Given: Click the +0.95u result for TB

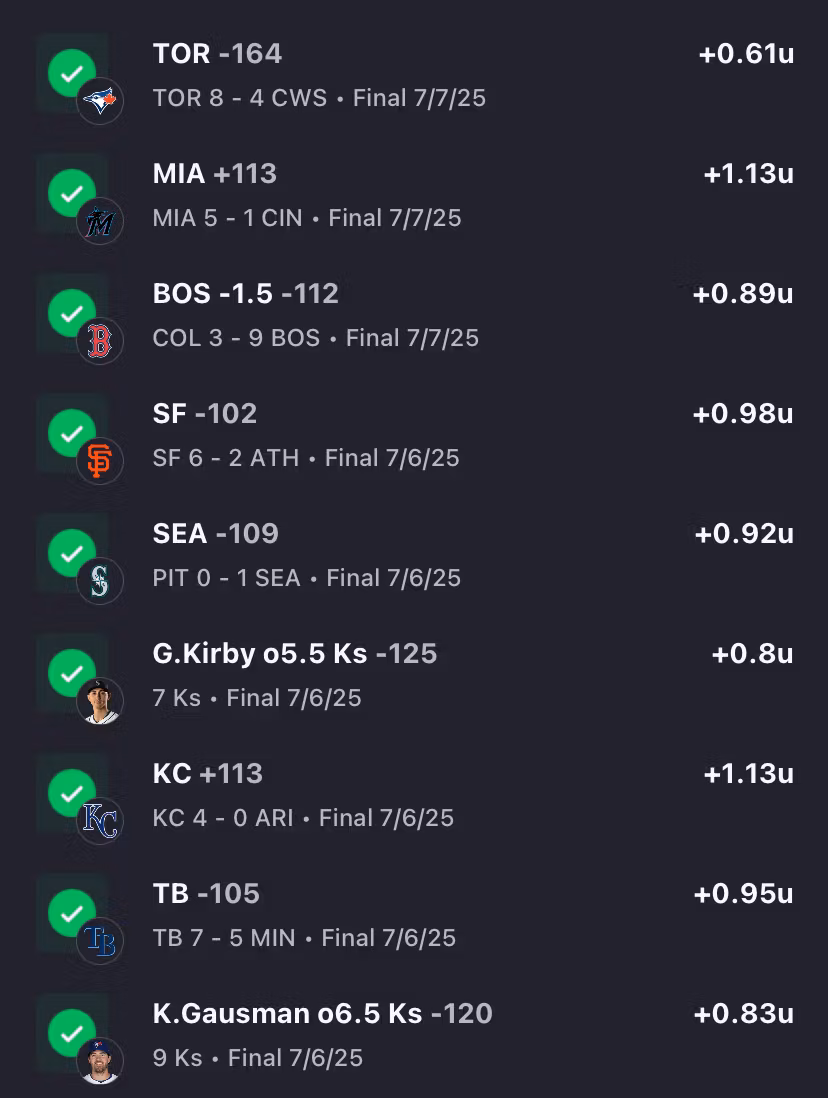Looking at the screenshot, I should coord(743,893).
